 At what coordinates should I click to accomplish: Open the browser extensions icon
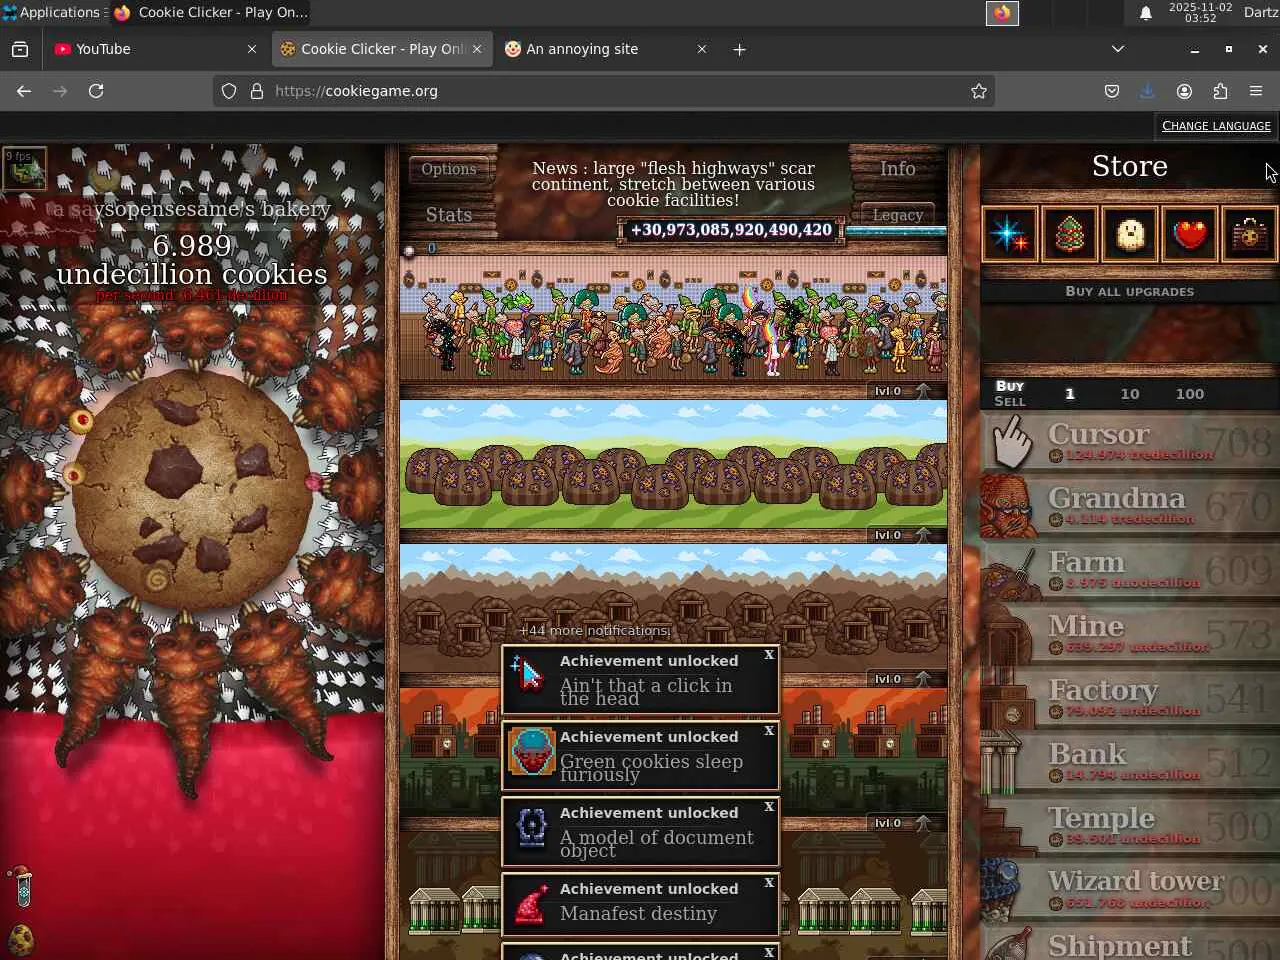pyautogui.click(x=1220, y=91)
